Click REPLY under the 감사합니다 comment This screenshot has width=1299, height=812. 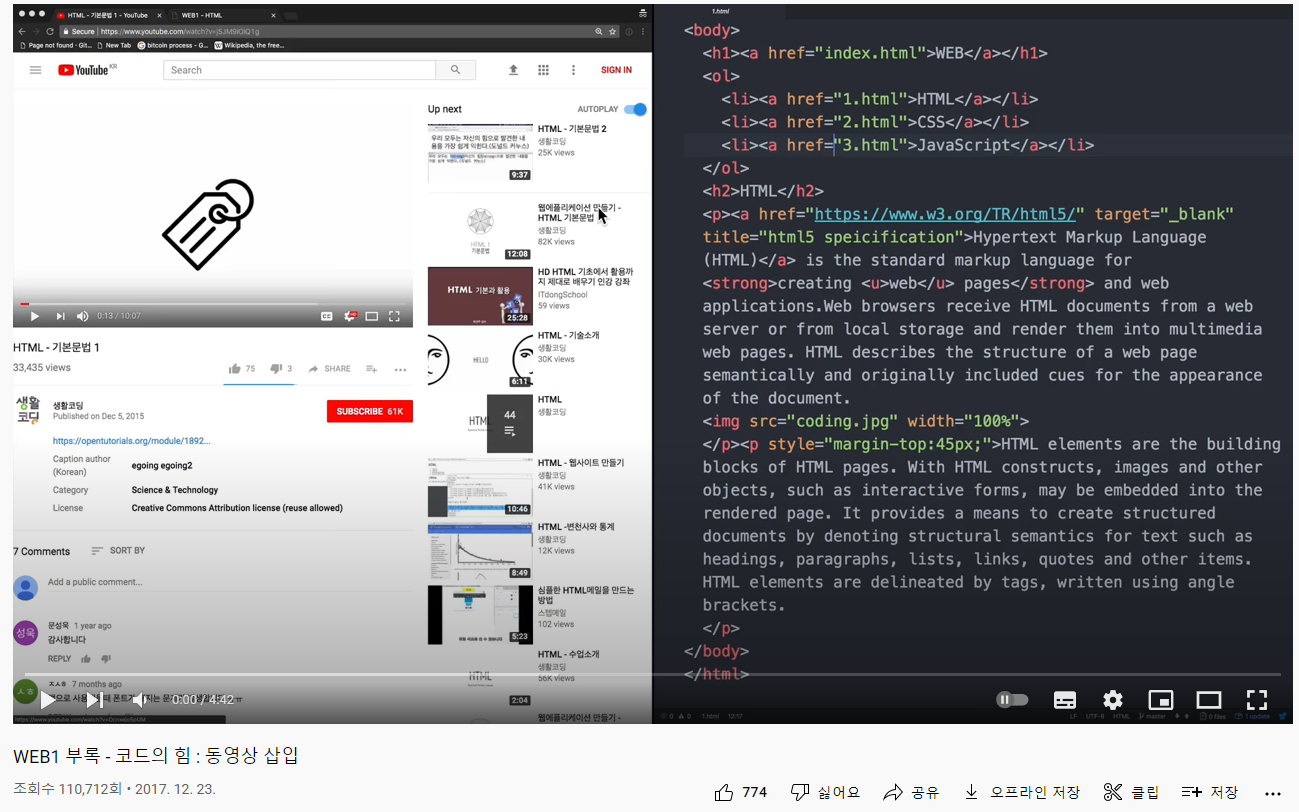pos(59,659)
